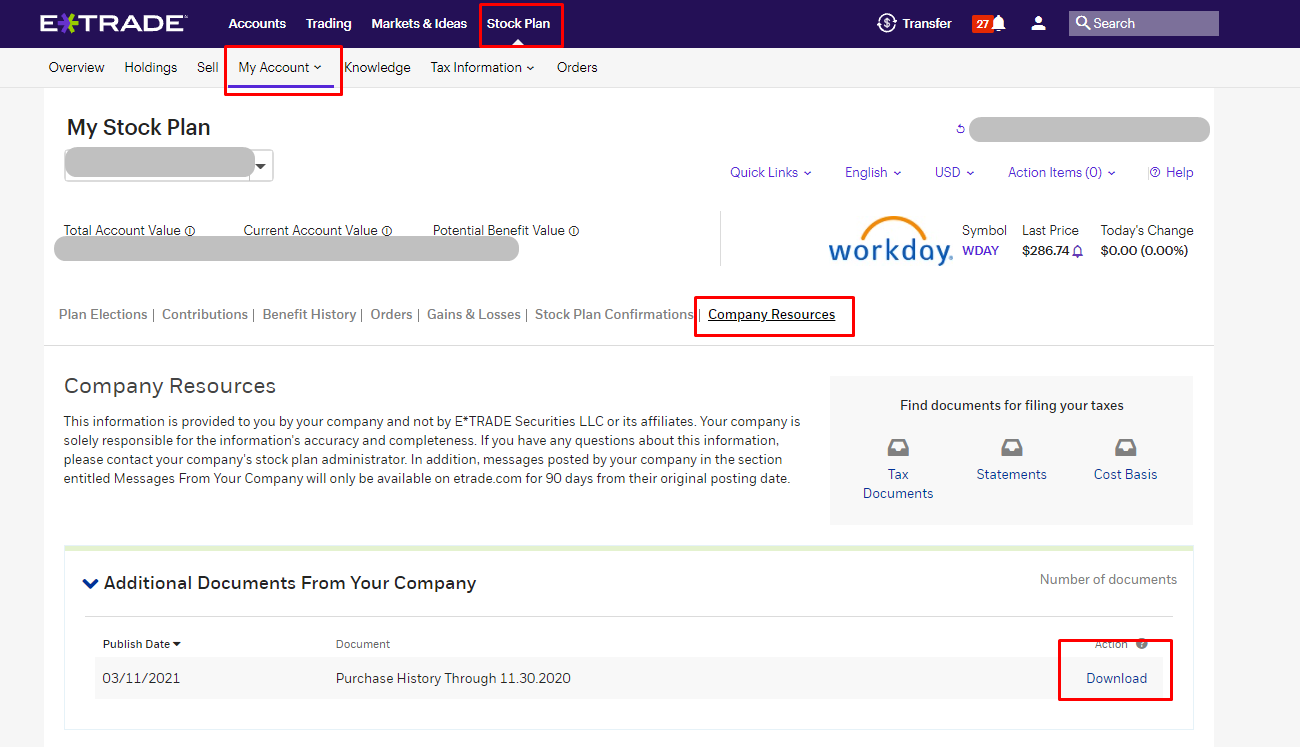Image resolution: width=1300 pixels, height=747 pixels.
Task: Go to the Knowledge tab
Action: [x=377, y=68]
